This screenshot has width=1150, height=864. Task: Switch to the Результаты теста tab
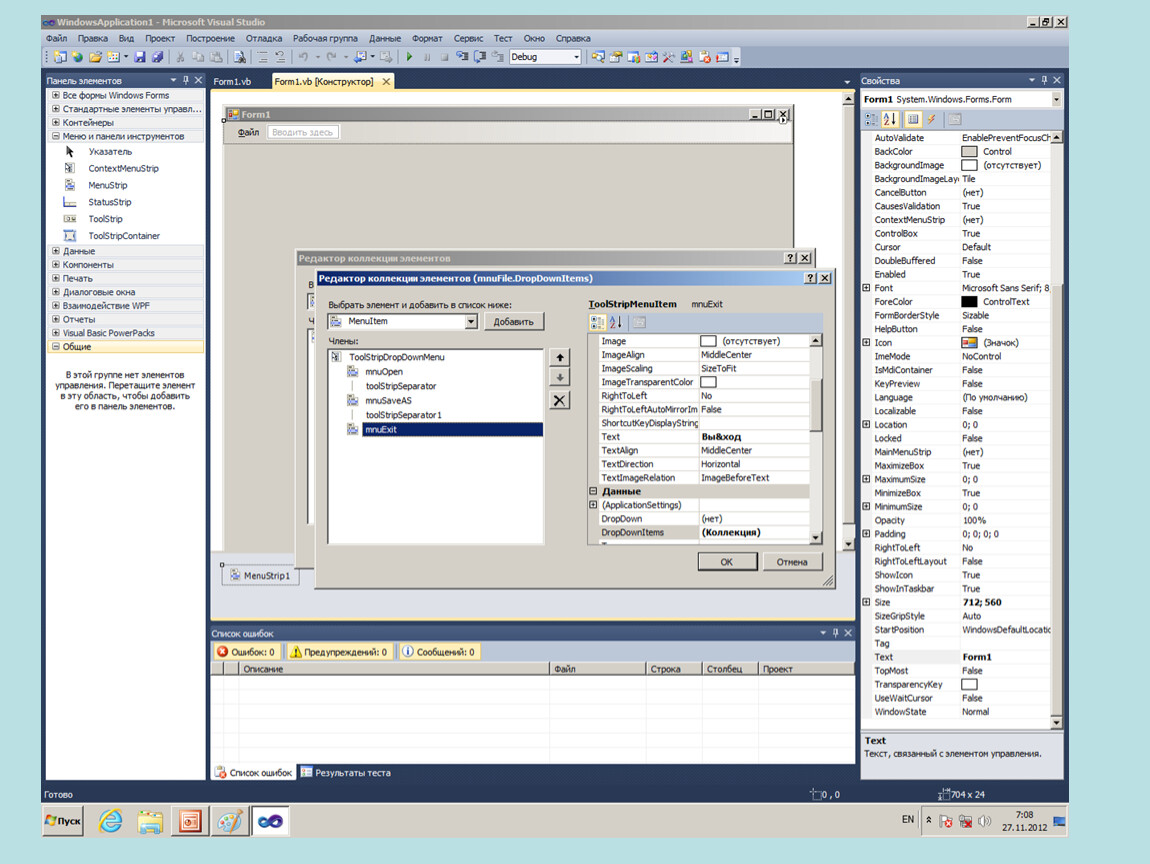(x=345, y=772)
